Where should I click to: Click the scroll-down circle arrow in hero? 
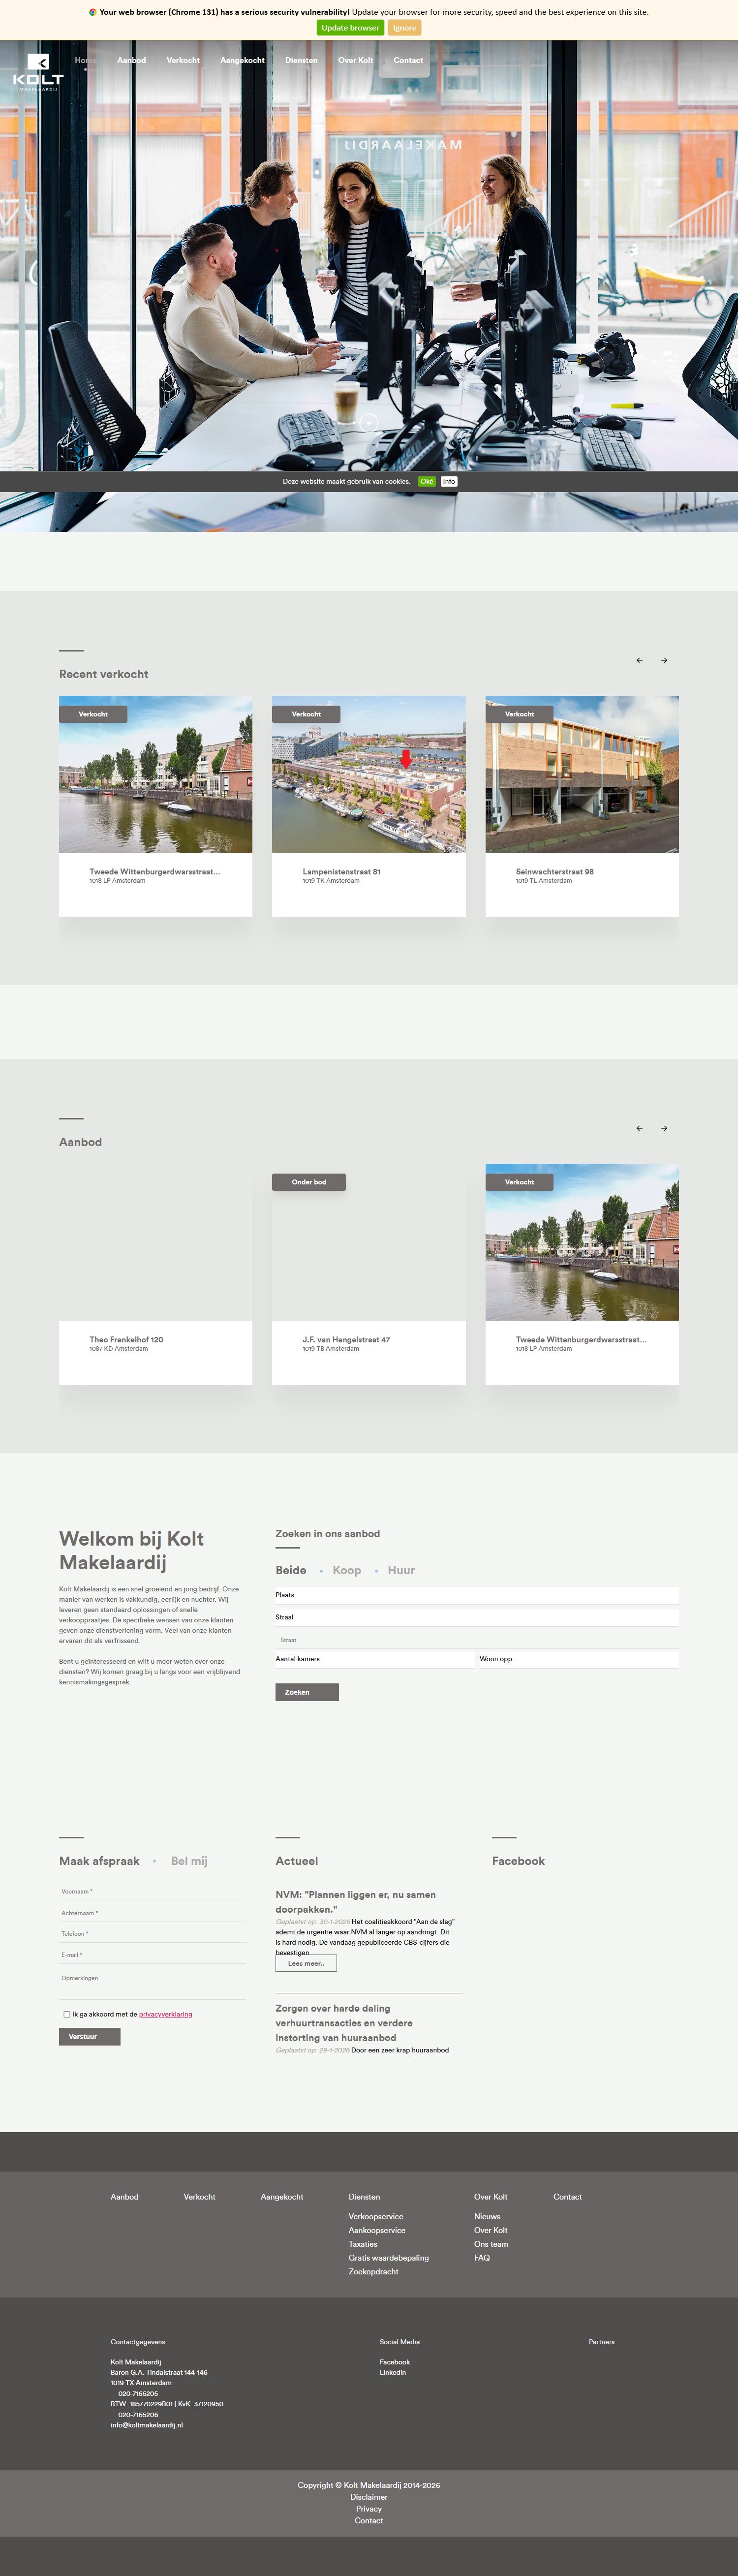coord(368,422)
